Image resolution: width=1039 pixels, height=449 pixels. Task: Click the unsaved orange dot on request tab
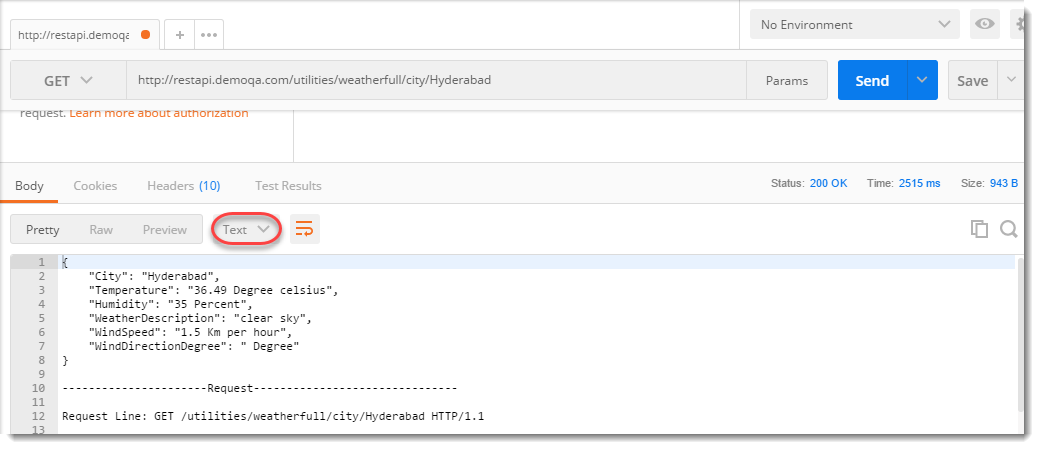click(x=145, y=34)
